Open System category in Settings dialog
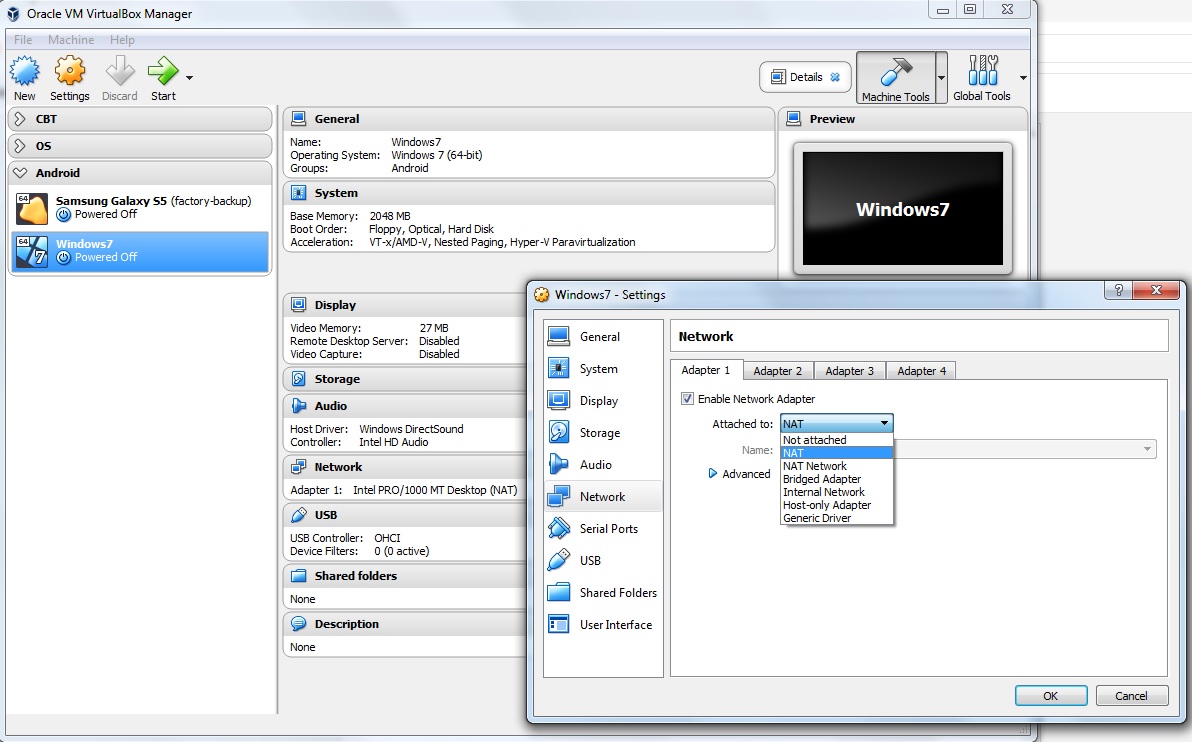The height and width of the screenshot is (744, 1196). click(603, 369)
